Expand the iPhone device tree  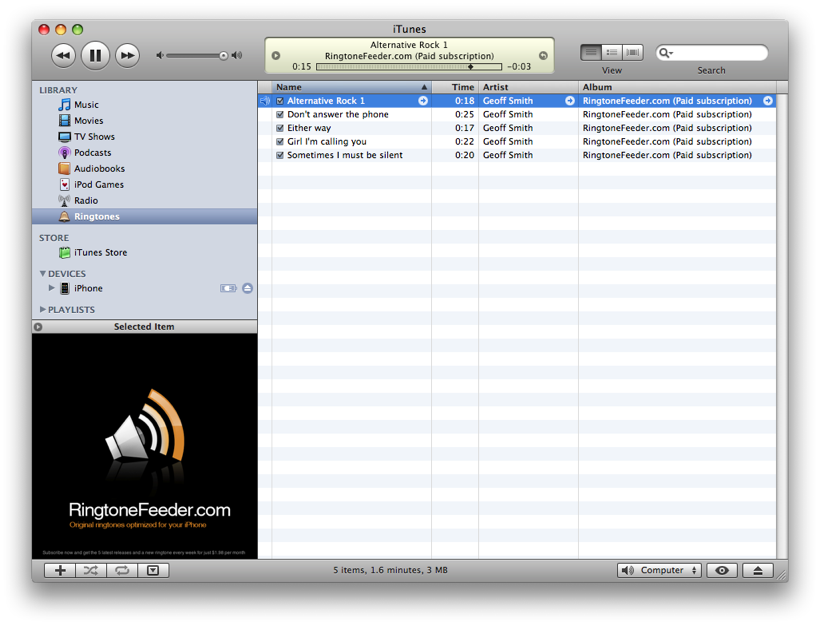51,288
